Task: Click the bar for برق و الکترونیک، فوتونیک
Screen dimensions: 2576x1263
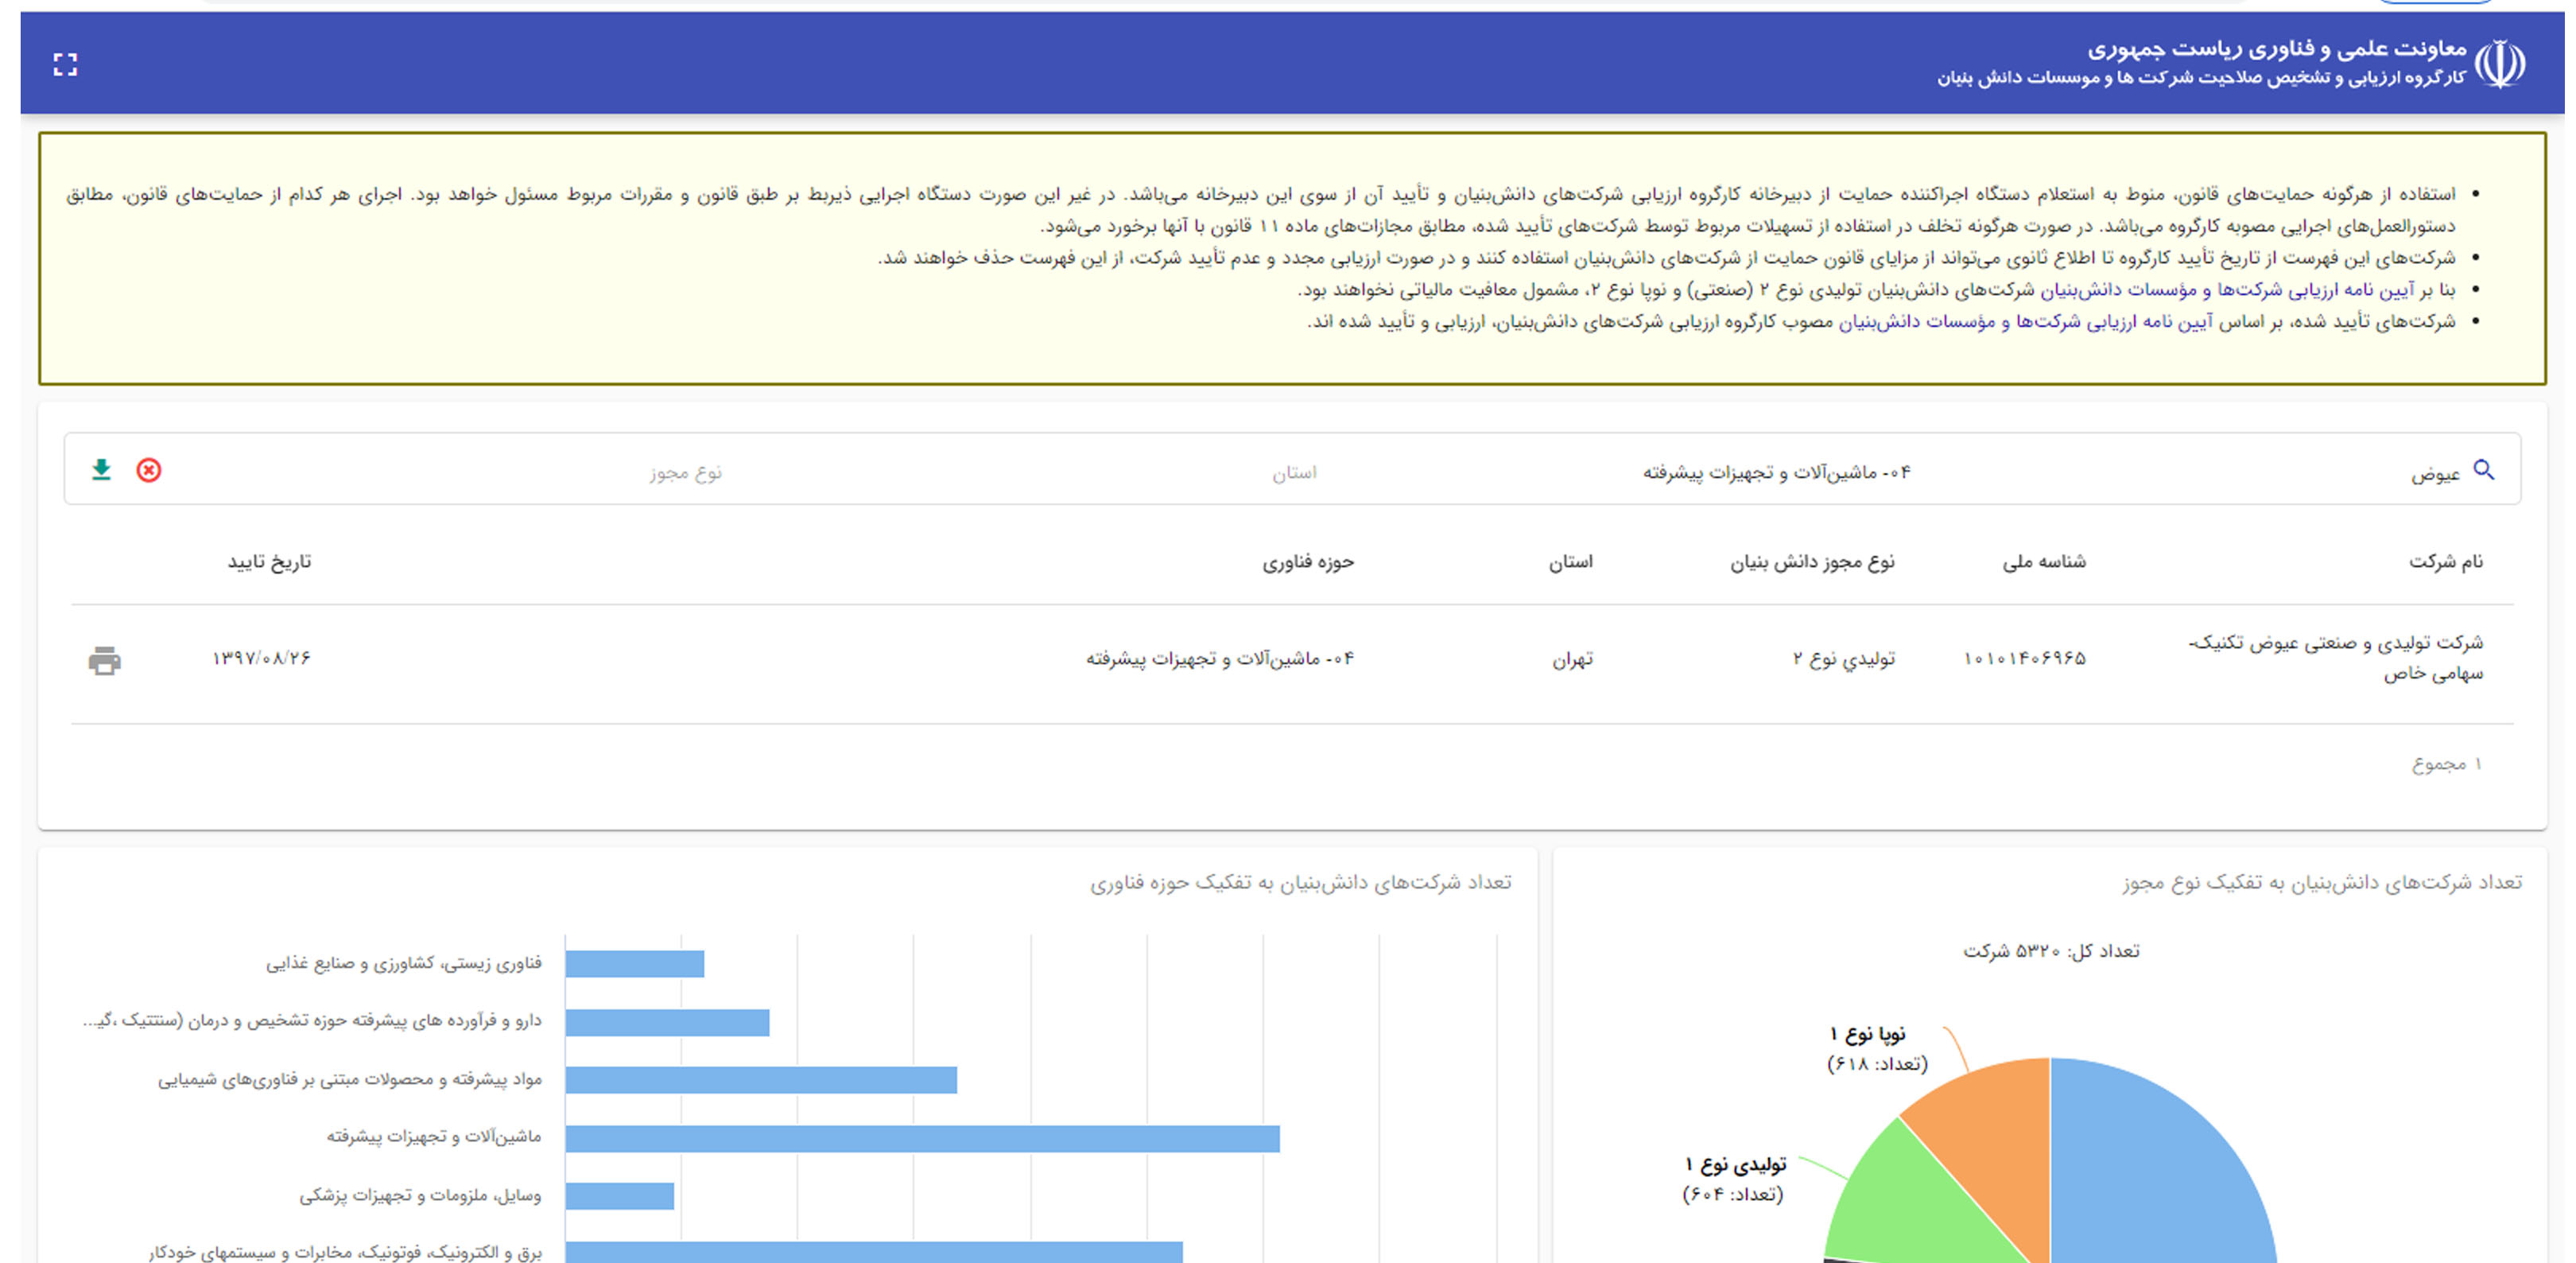Action: point(874,1252)
